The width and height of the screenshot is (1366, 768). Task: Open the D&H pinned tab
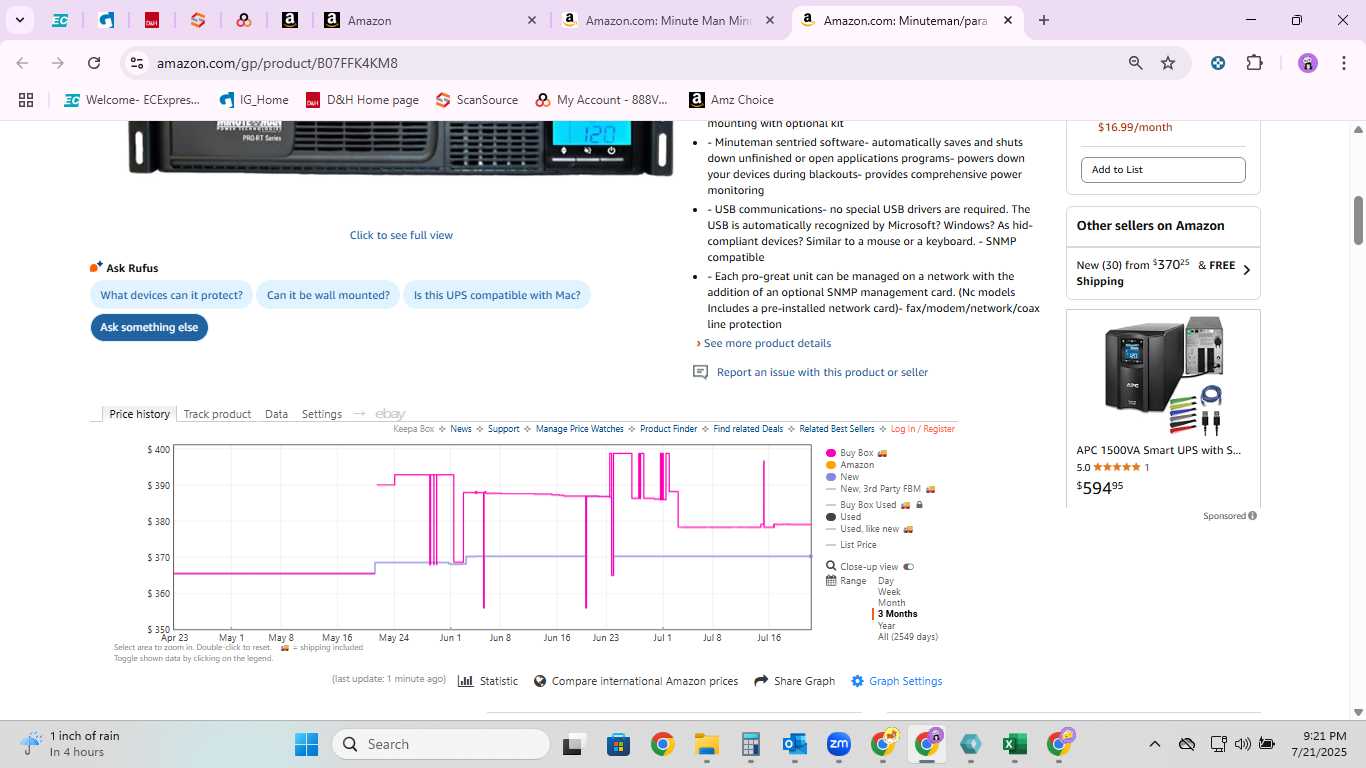152,20
